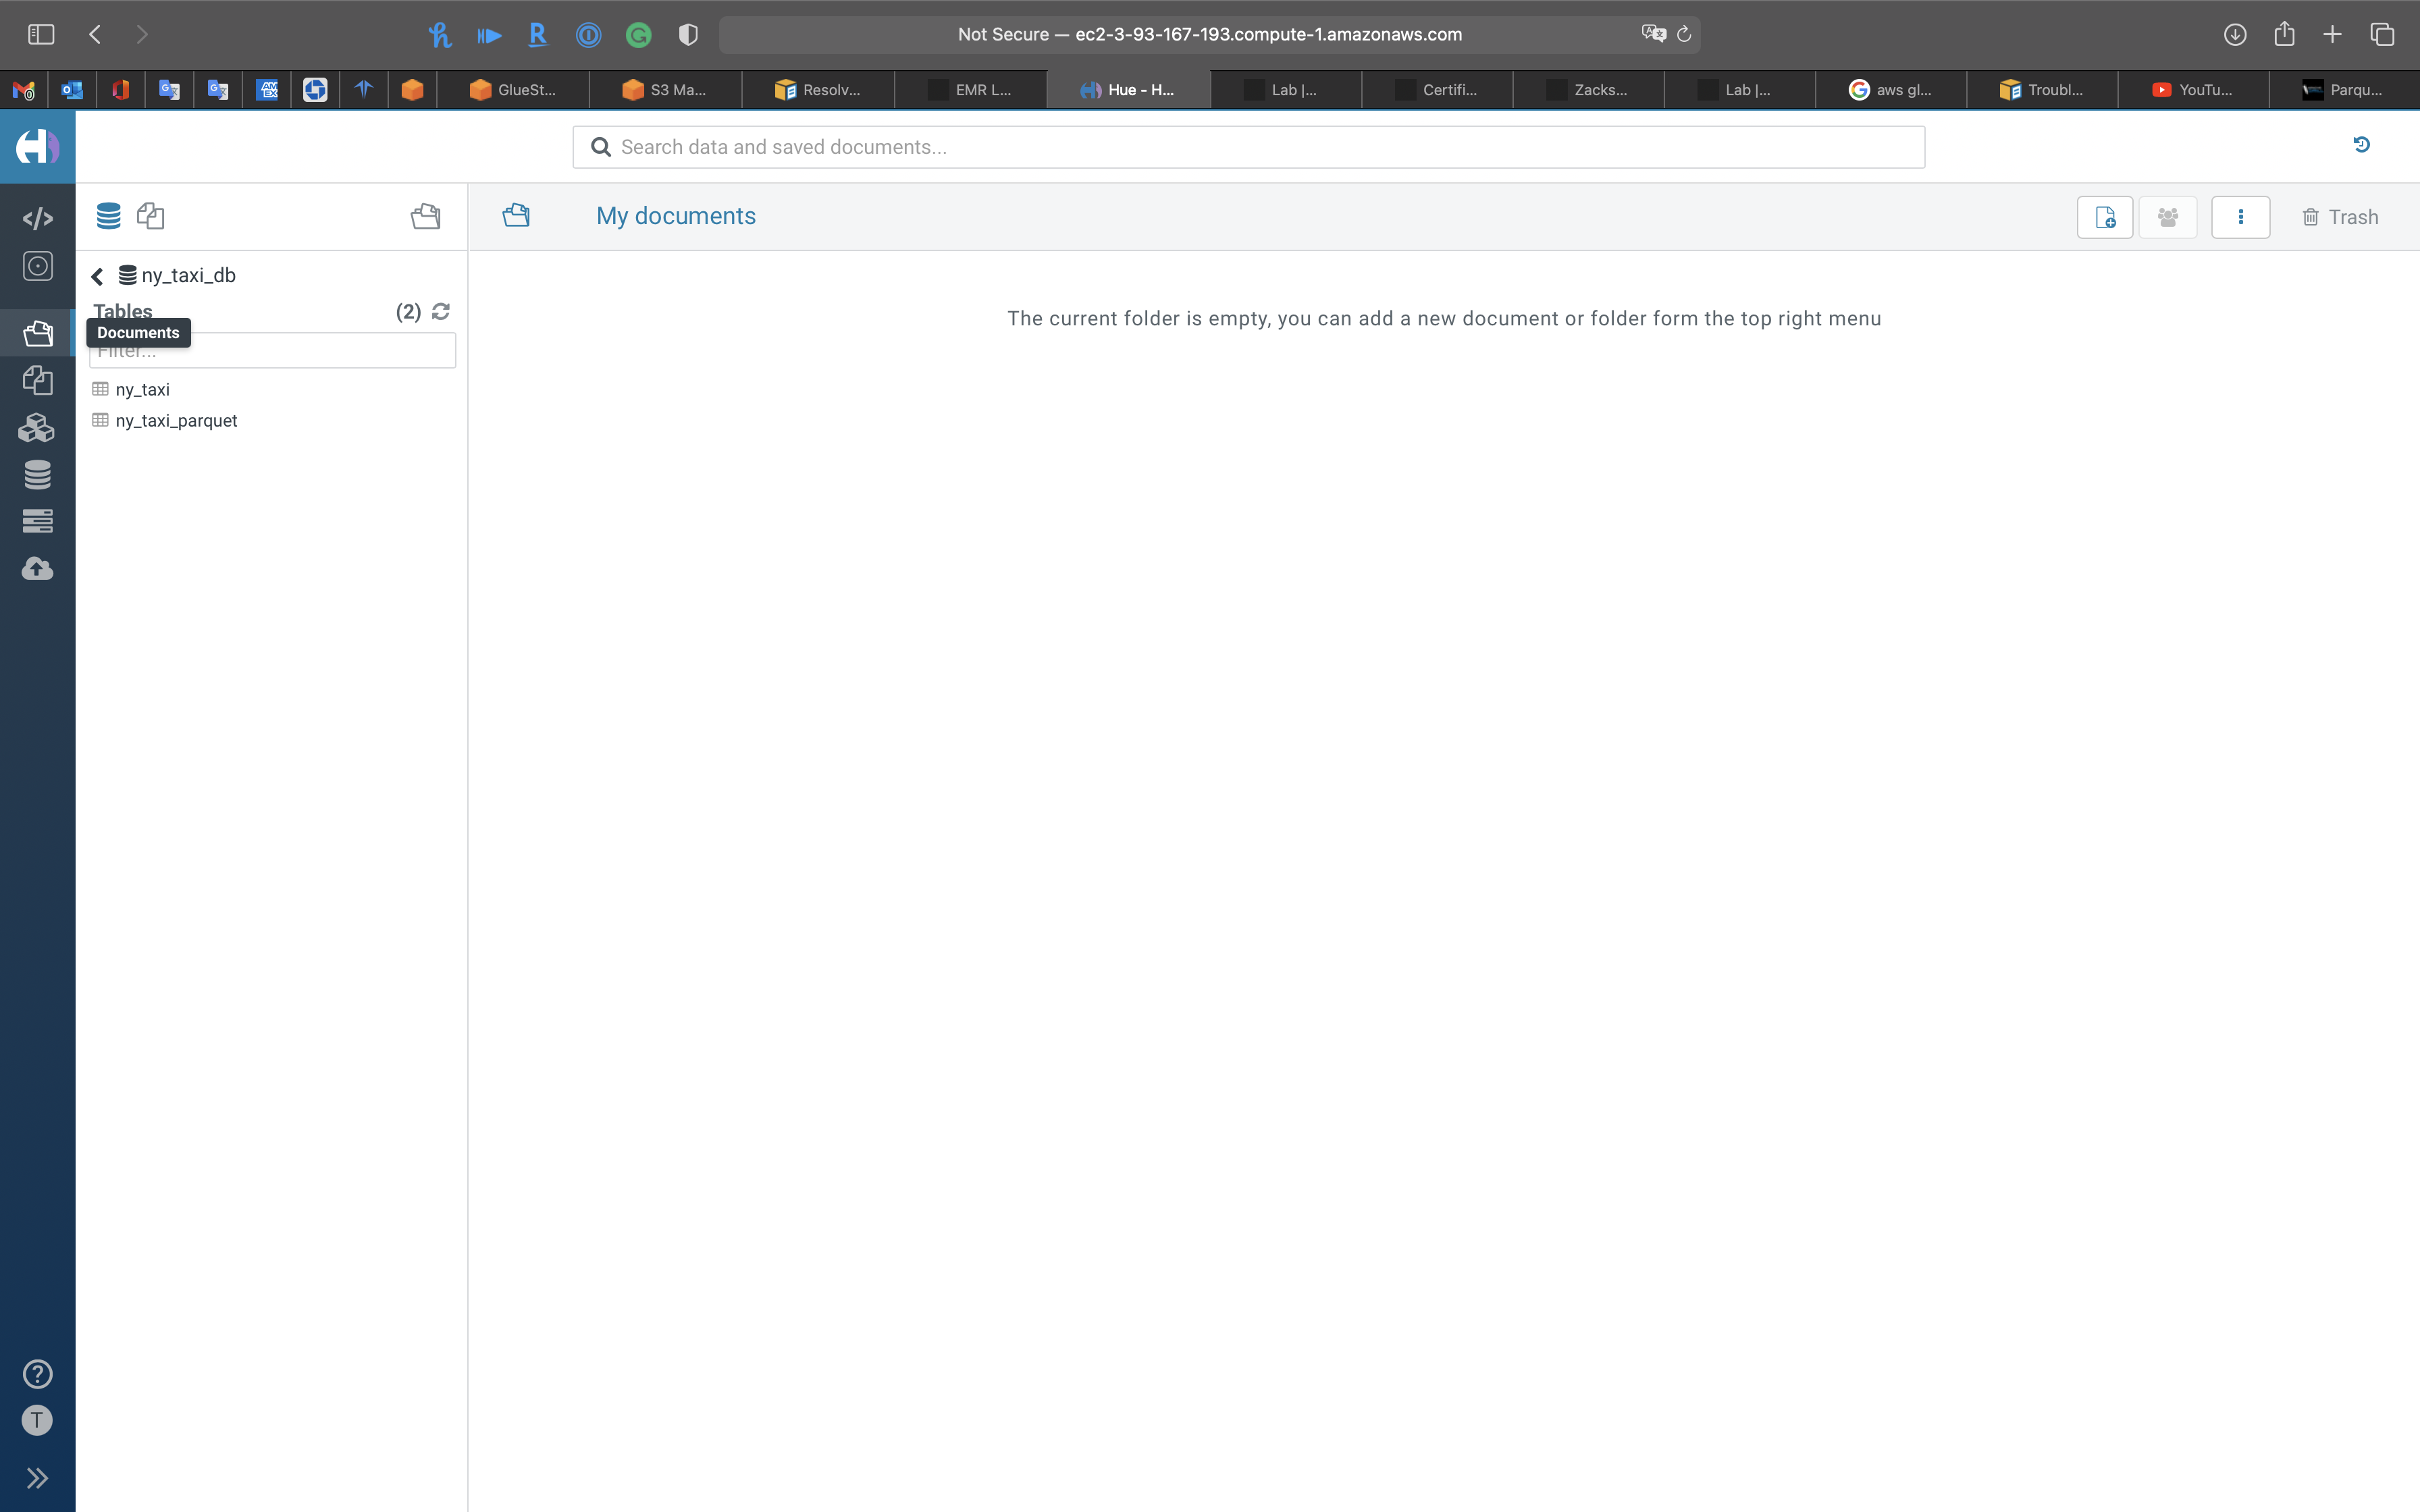Select the ny_taxi_parquet table

pos(176,421)
